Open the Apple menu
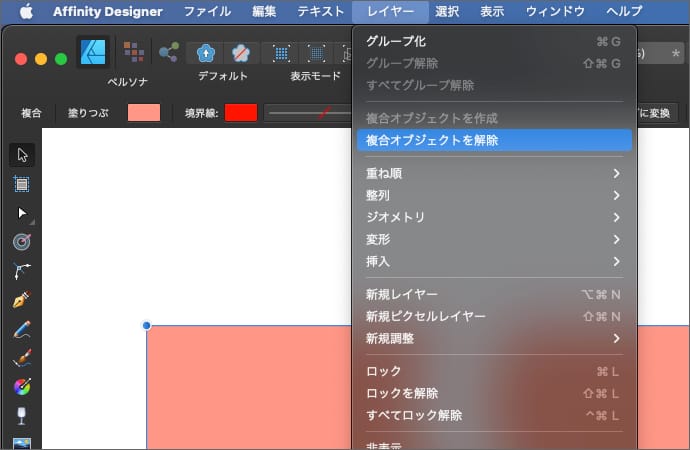The width and height of the screenshot is (690, 450). [x=26, y=12]
